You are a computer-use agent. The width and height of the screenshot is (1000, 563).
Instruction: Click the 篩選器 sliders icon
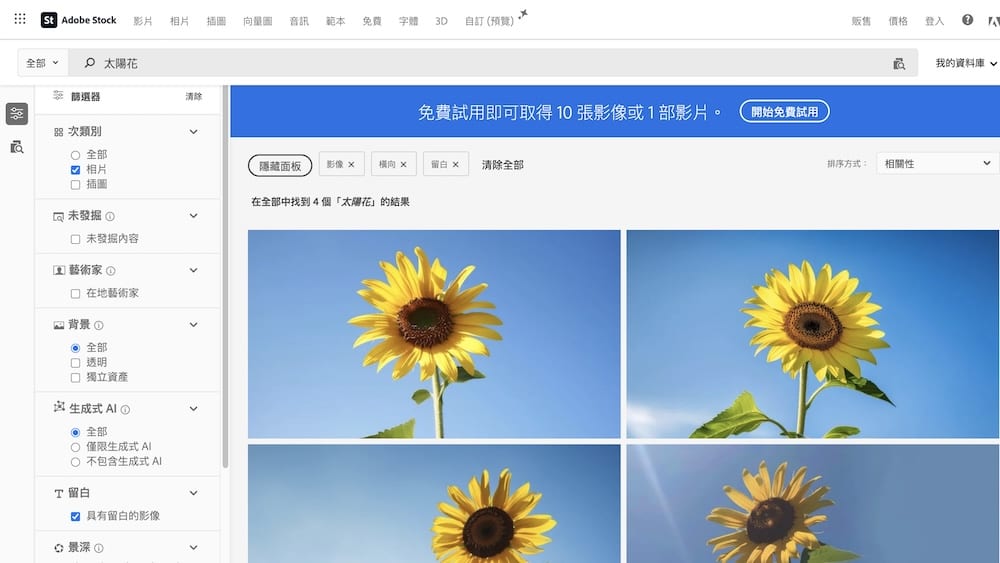[x=58, y=96]
